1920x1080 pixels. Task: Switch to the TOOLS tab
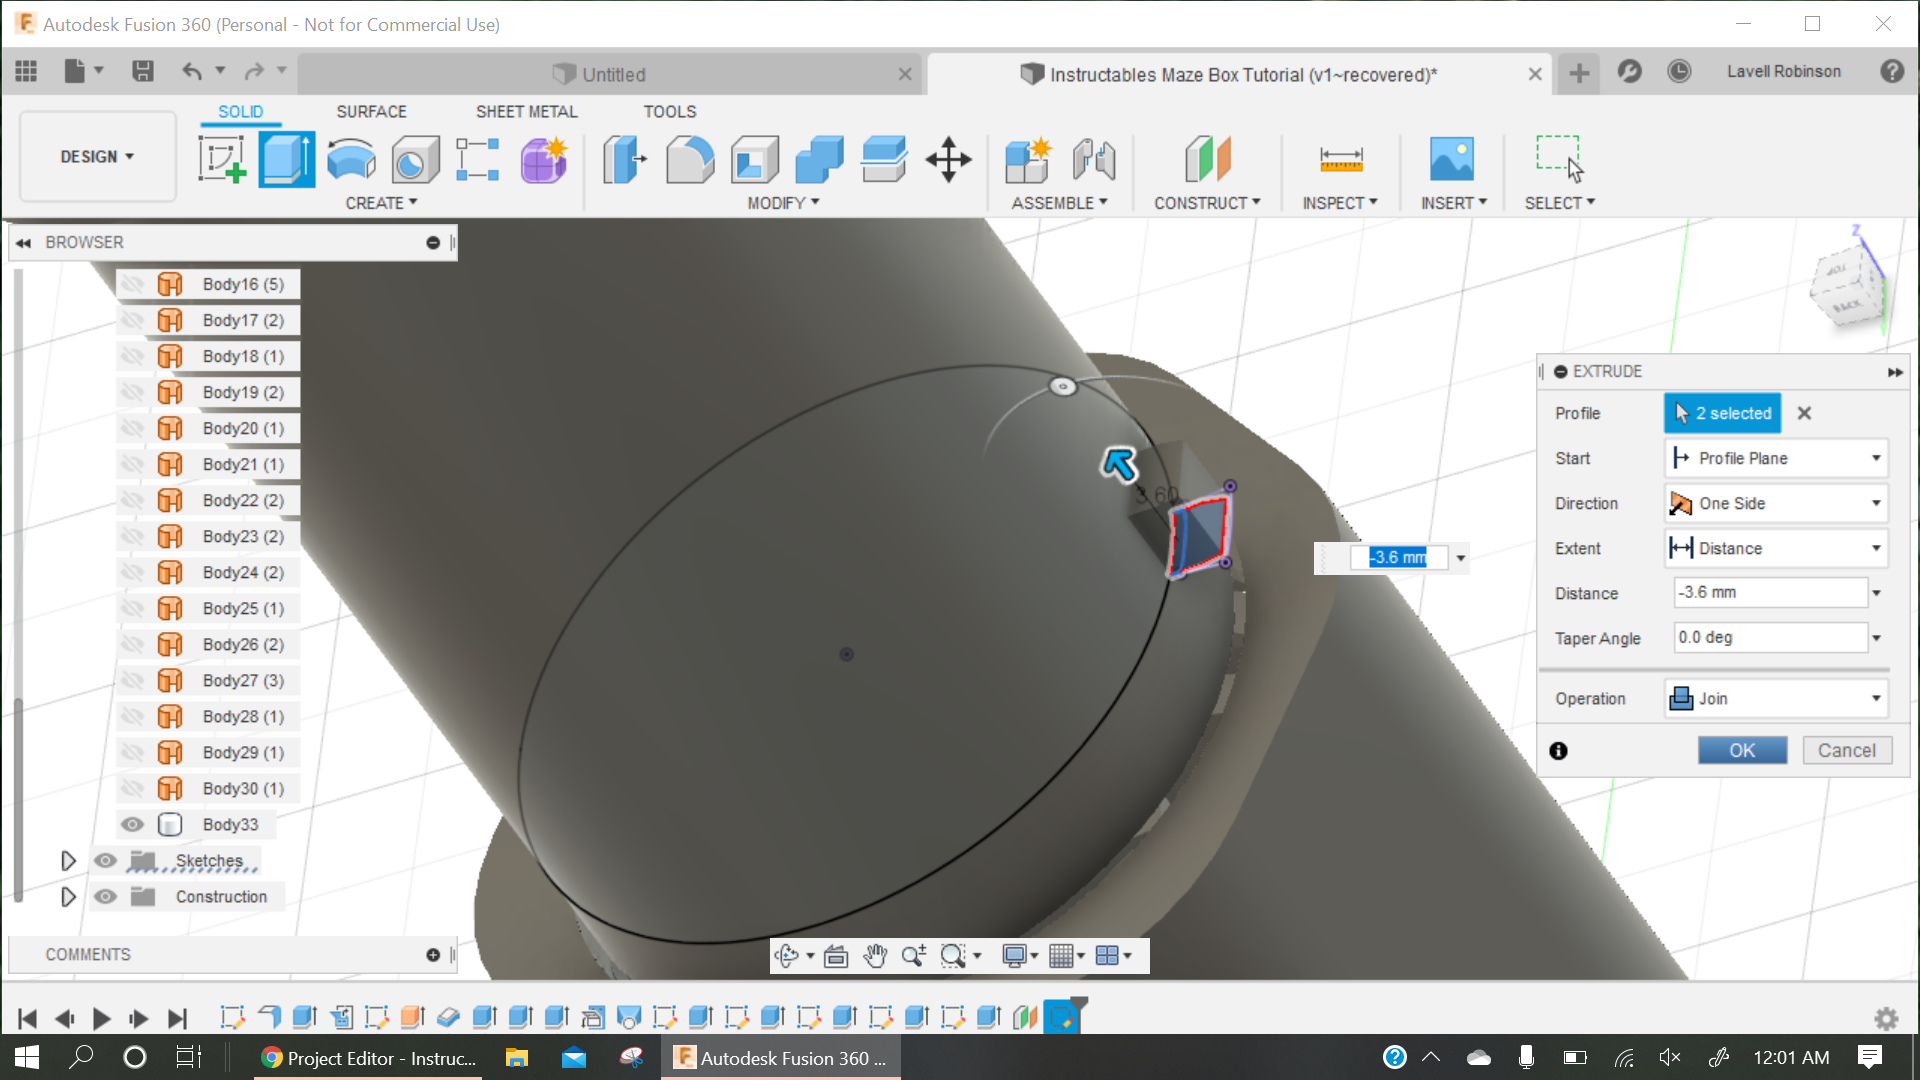(x=669, y=112)
